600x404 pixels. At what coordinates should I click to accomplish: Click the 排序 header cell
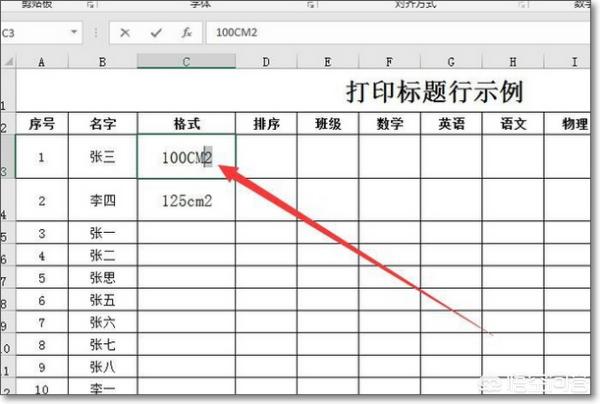pyautogui.click(x=266, y=124)
